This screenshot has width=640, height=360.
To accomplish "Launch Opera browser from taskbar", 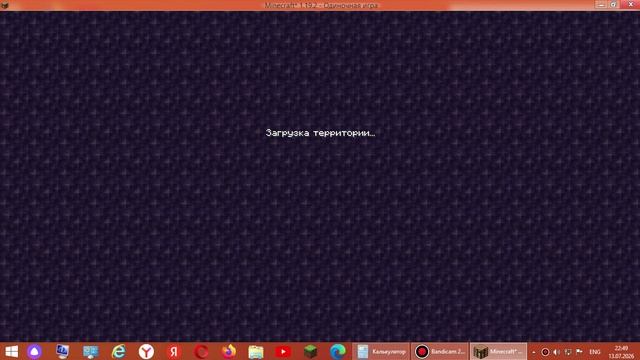I will click(x=201, y=351).
